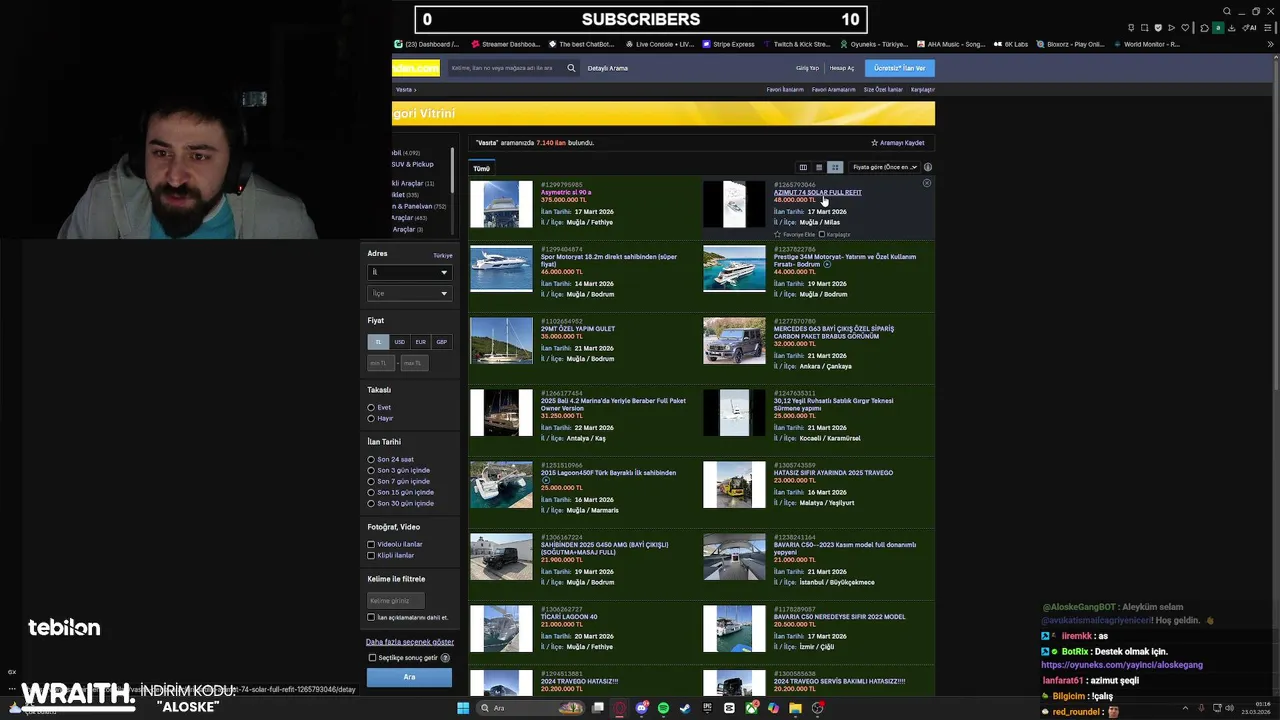This screenshot has height=720, width=1280.
Task: Click the 'Hesap Aç' link
Action: 842,68
